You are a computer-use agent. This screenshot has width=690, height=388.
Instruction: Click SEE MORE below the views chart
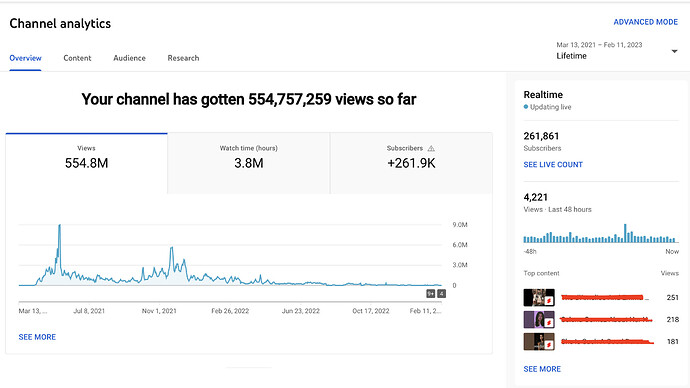coord(37,337)
